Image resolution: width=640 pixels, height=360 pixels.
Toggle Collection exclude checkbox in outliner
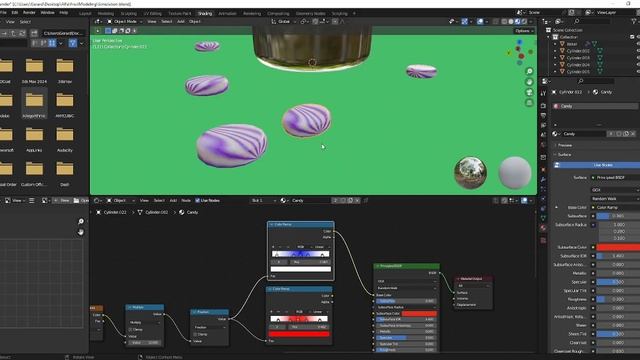(x=632, y=37)
